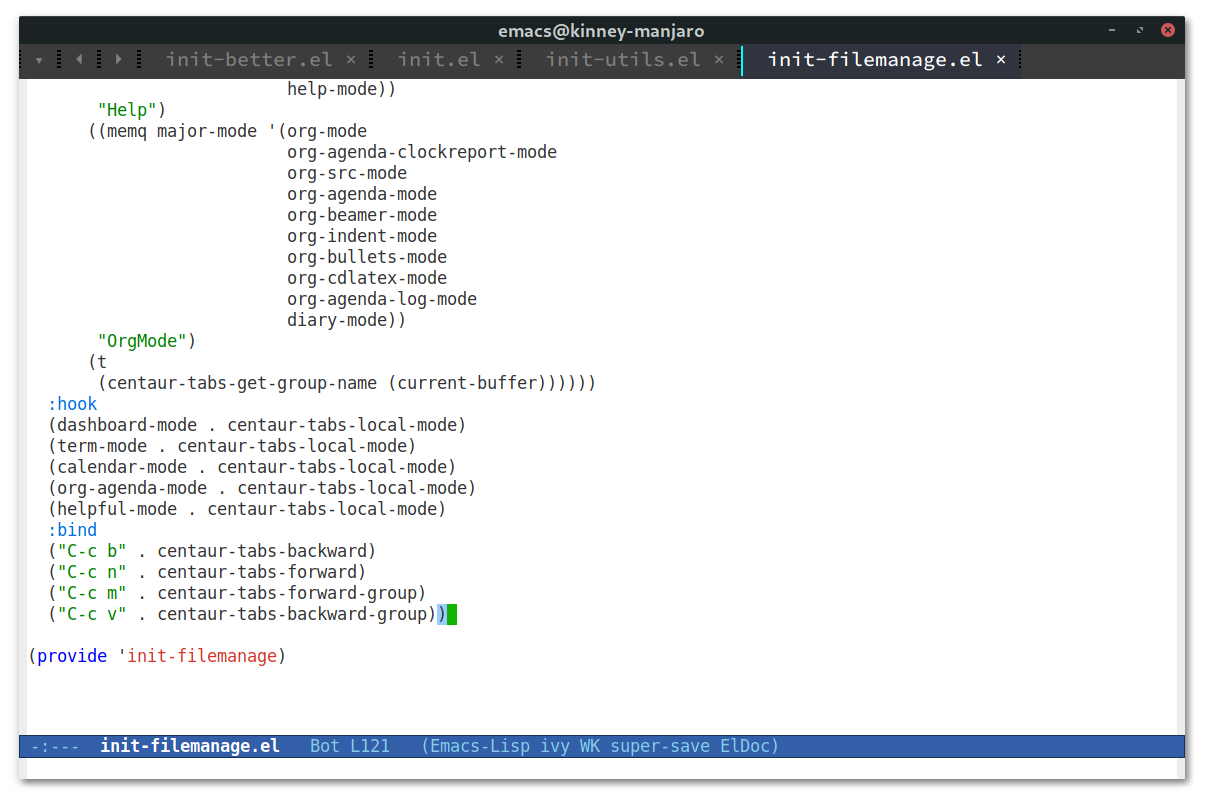The image size is (1208, 805).
Task: Close the init-filemanage.el tab
Action: click(x=1001, y=60)
